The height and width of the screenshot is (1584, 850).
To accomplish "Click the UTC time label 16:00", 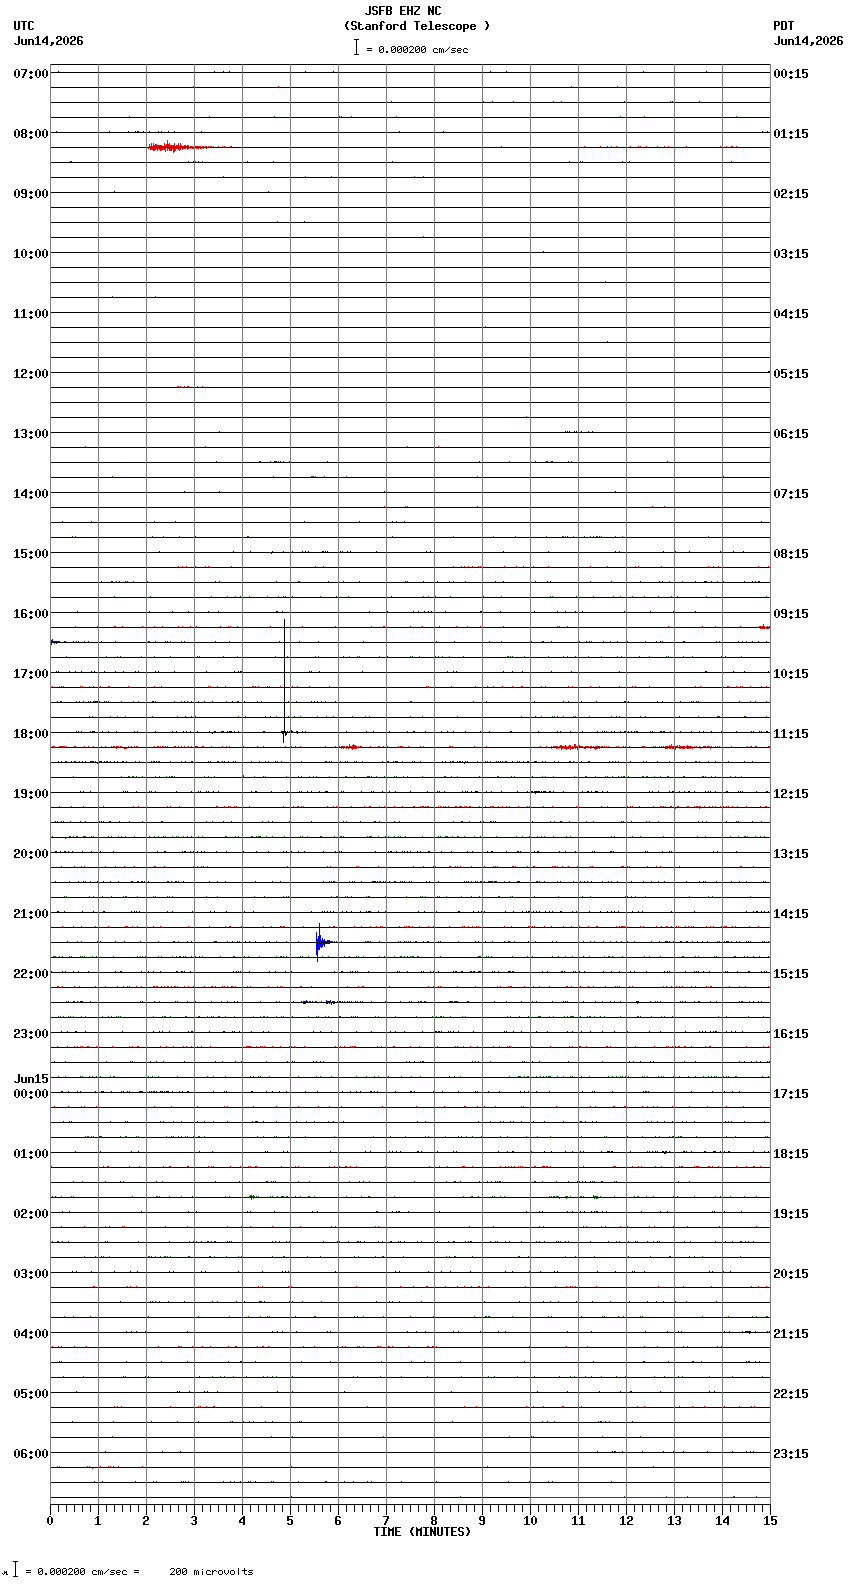I will click(x=31, y=614).
